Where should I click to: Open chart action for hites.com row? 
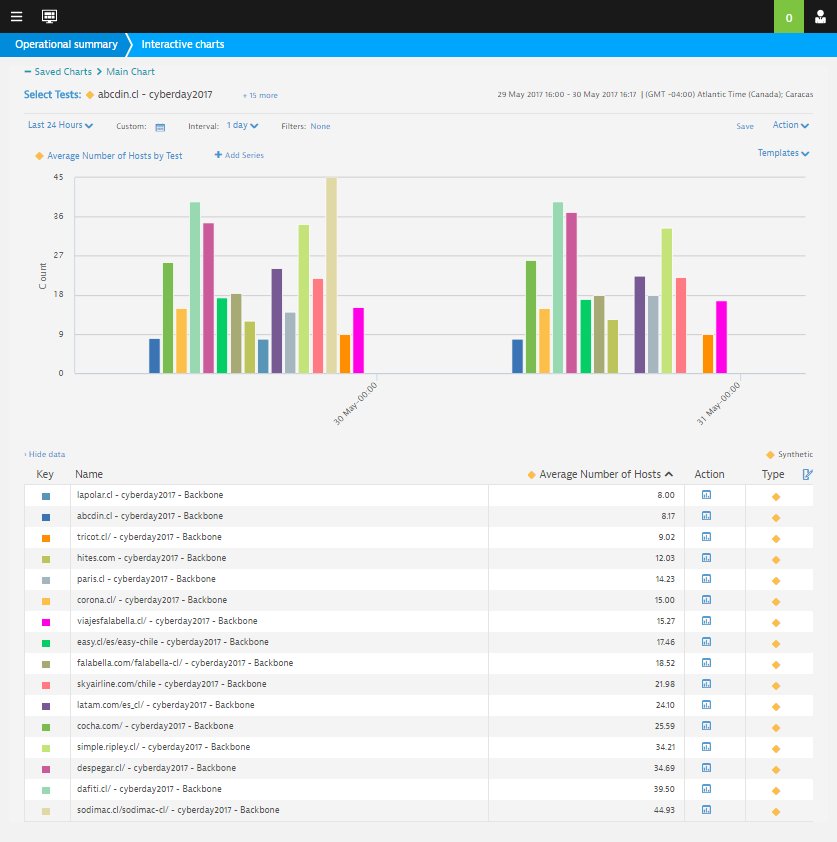(x=707, y=557)
